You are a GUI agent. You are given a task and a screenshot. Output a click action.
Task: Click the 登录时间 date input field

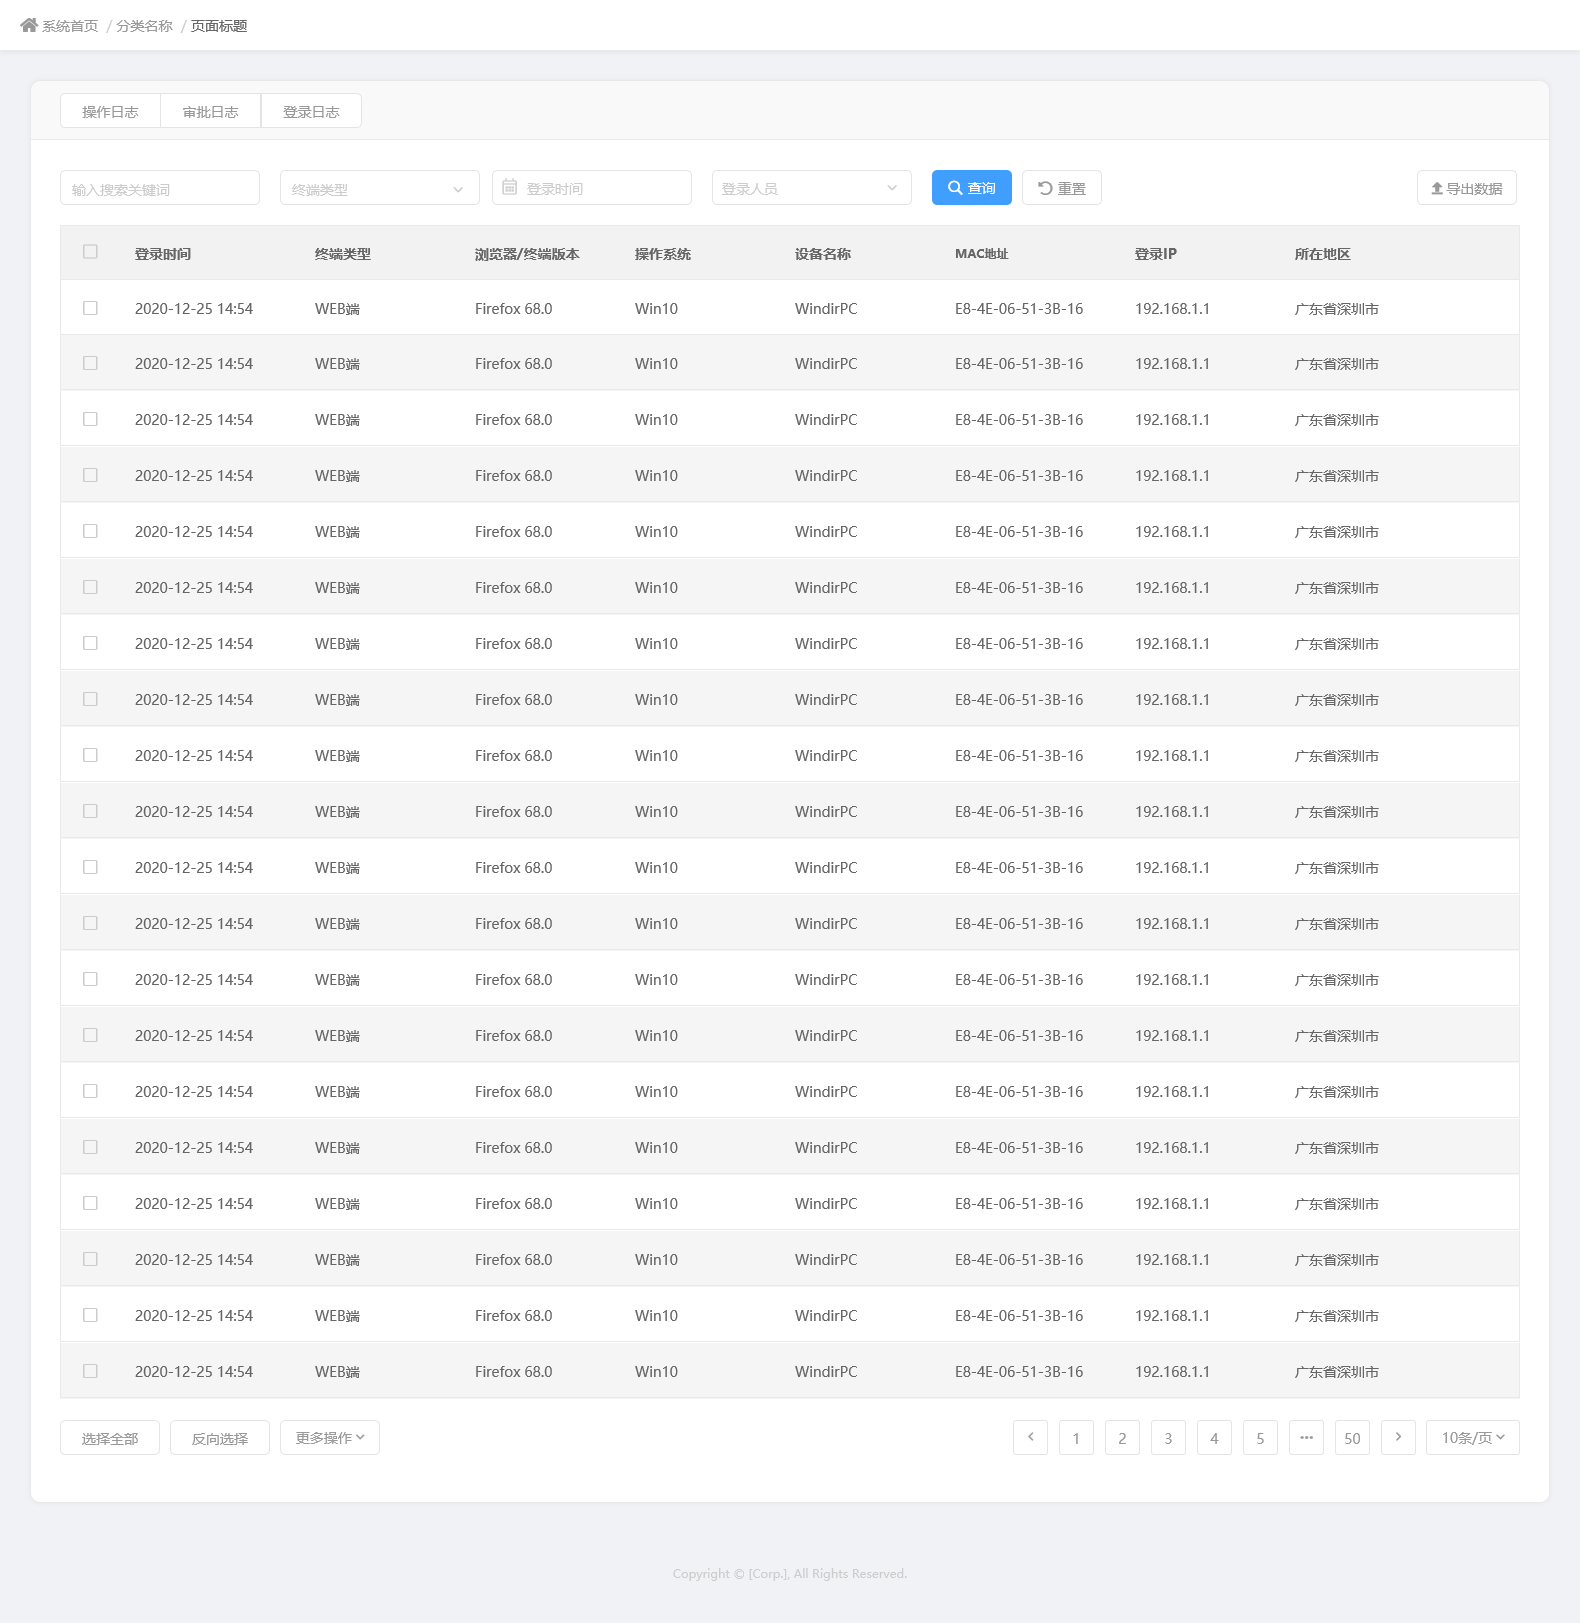click(x=592, y=188)
